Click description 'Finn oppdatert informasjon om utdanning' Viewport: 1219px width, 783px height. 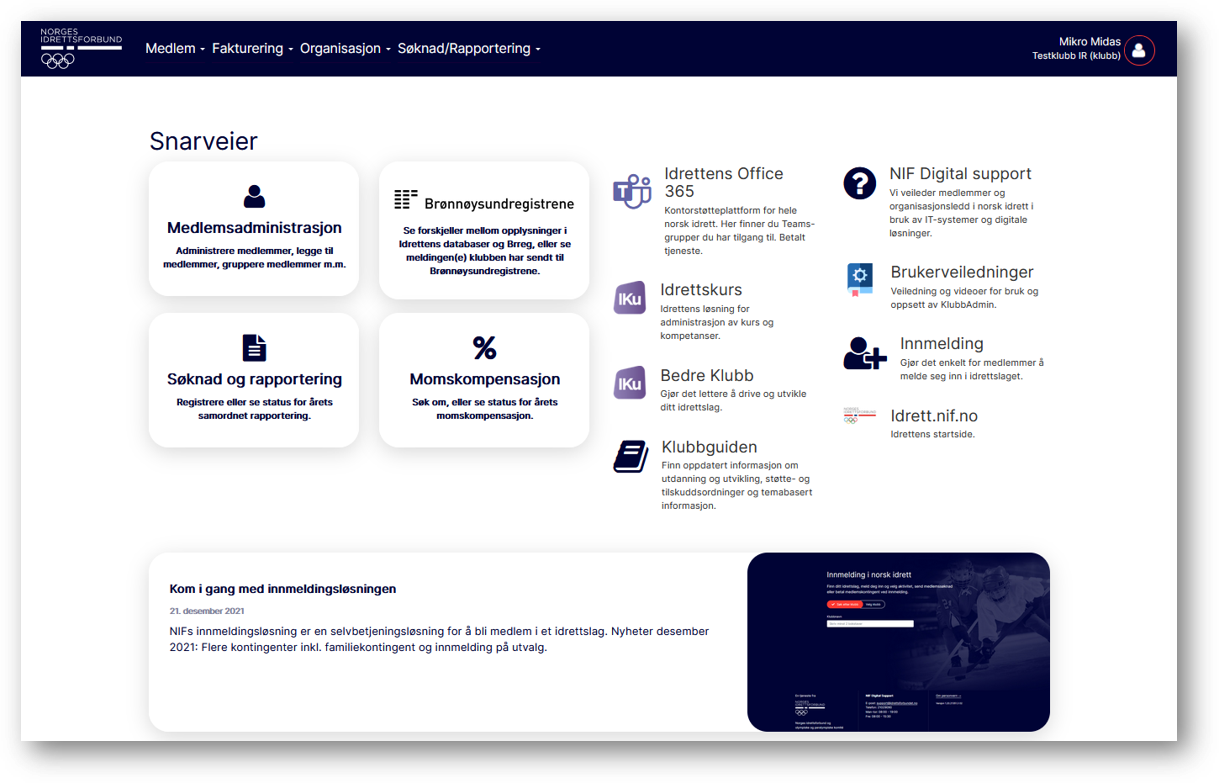pyautogui.click(x=736, y=485)
